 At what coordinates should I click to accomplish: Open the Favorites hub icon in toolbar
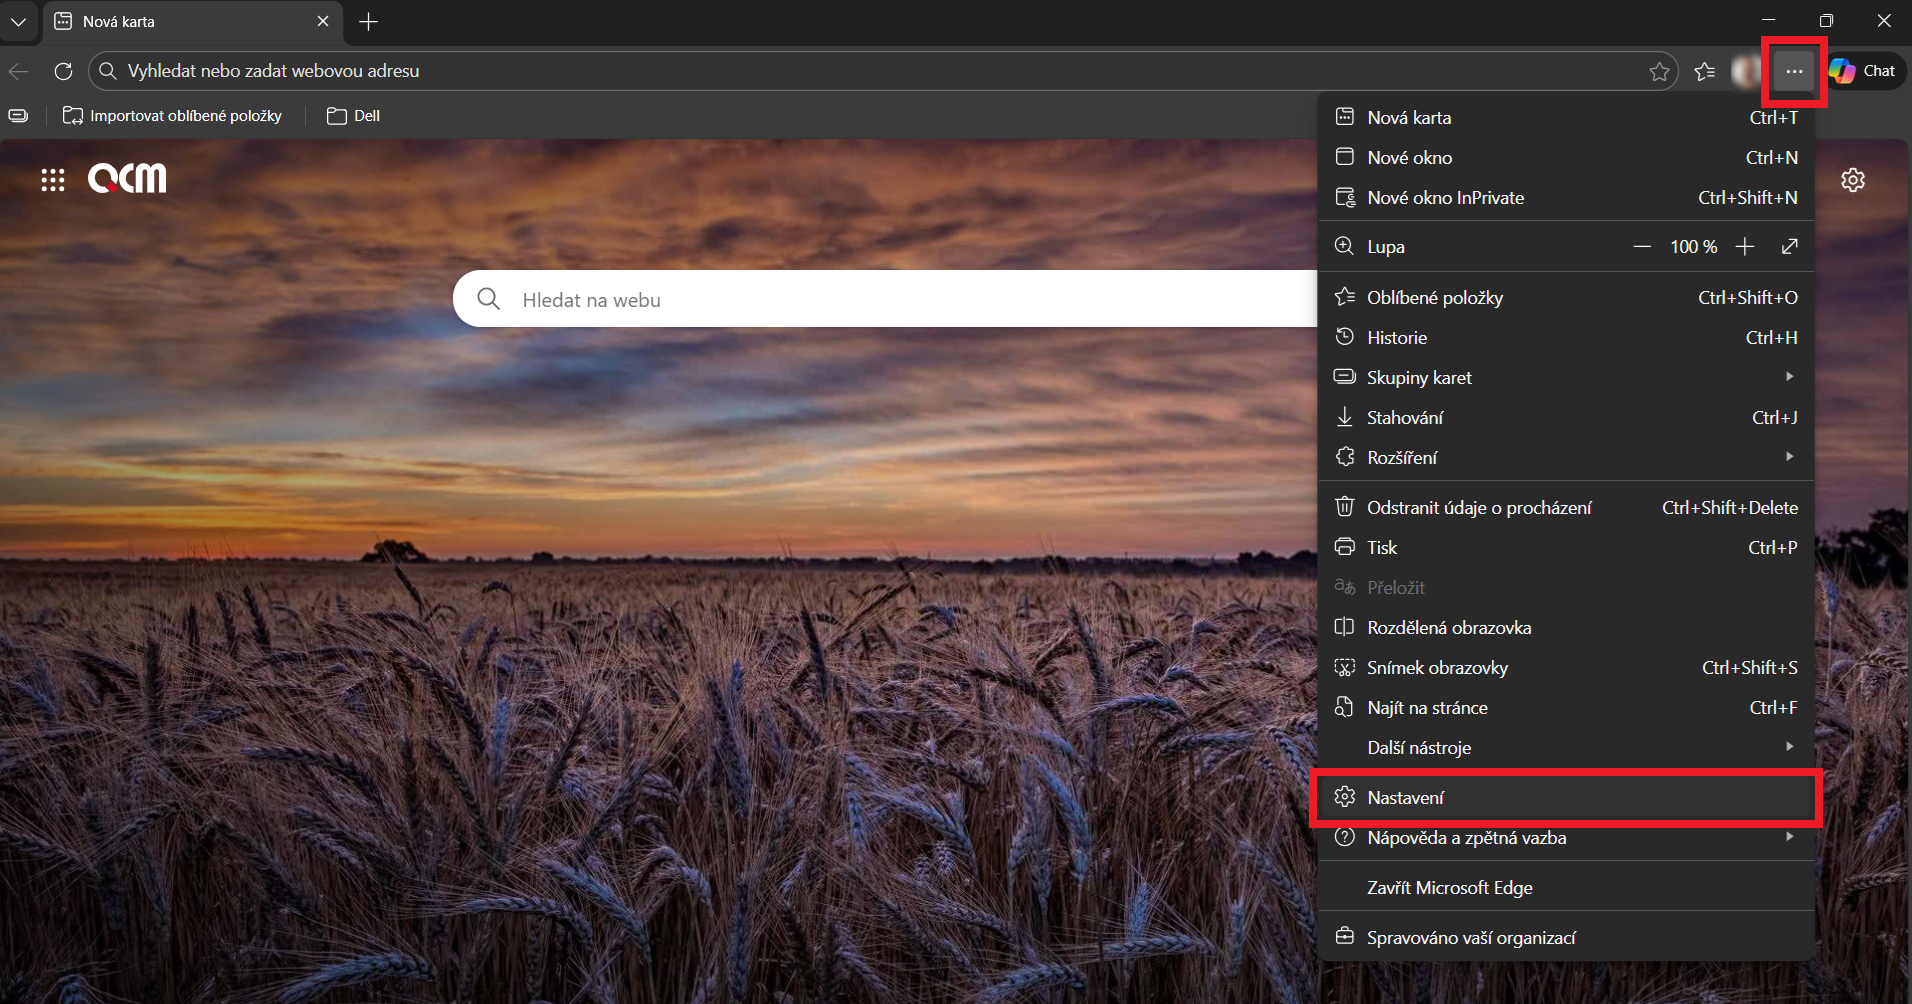tap(1705, 71)
